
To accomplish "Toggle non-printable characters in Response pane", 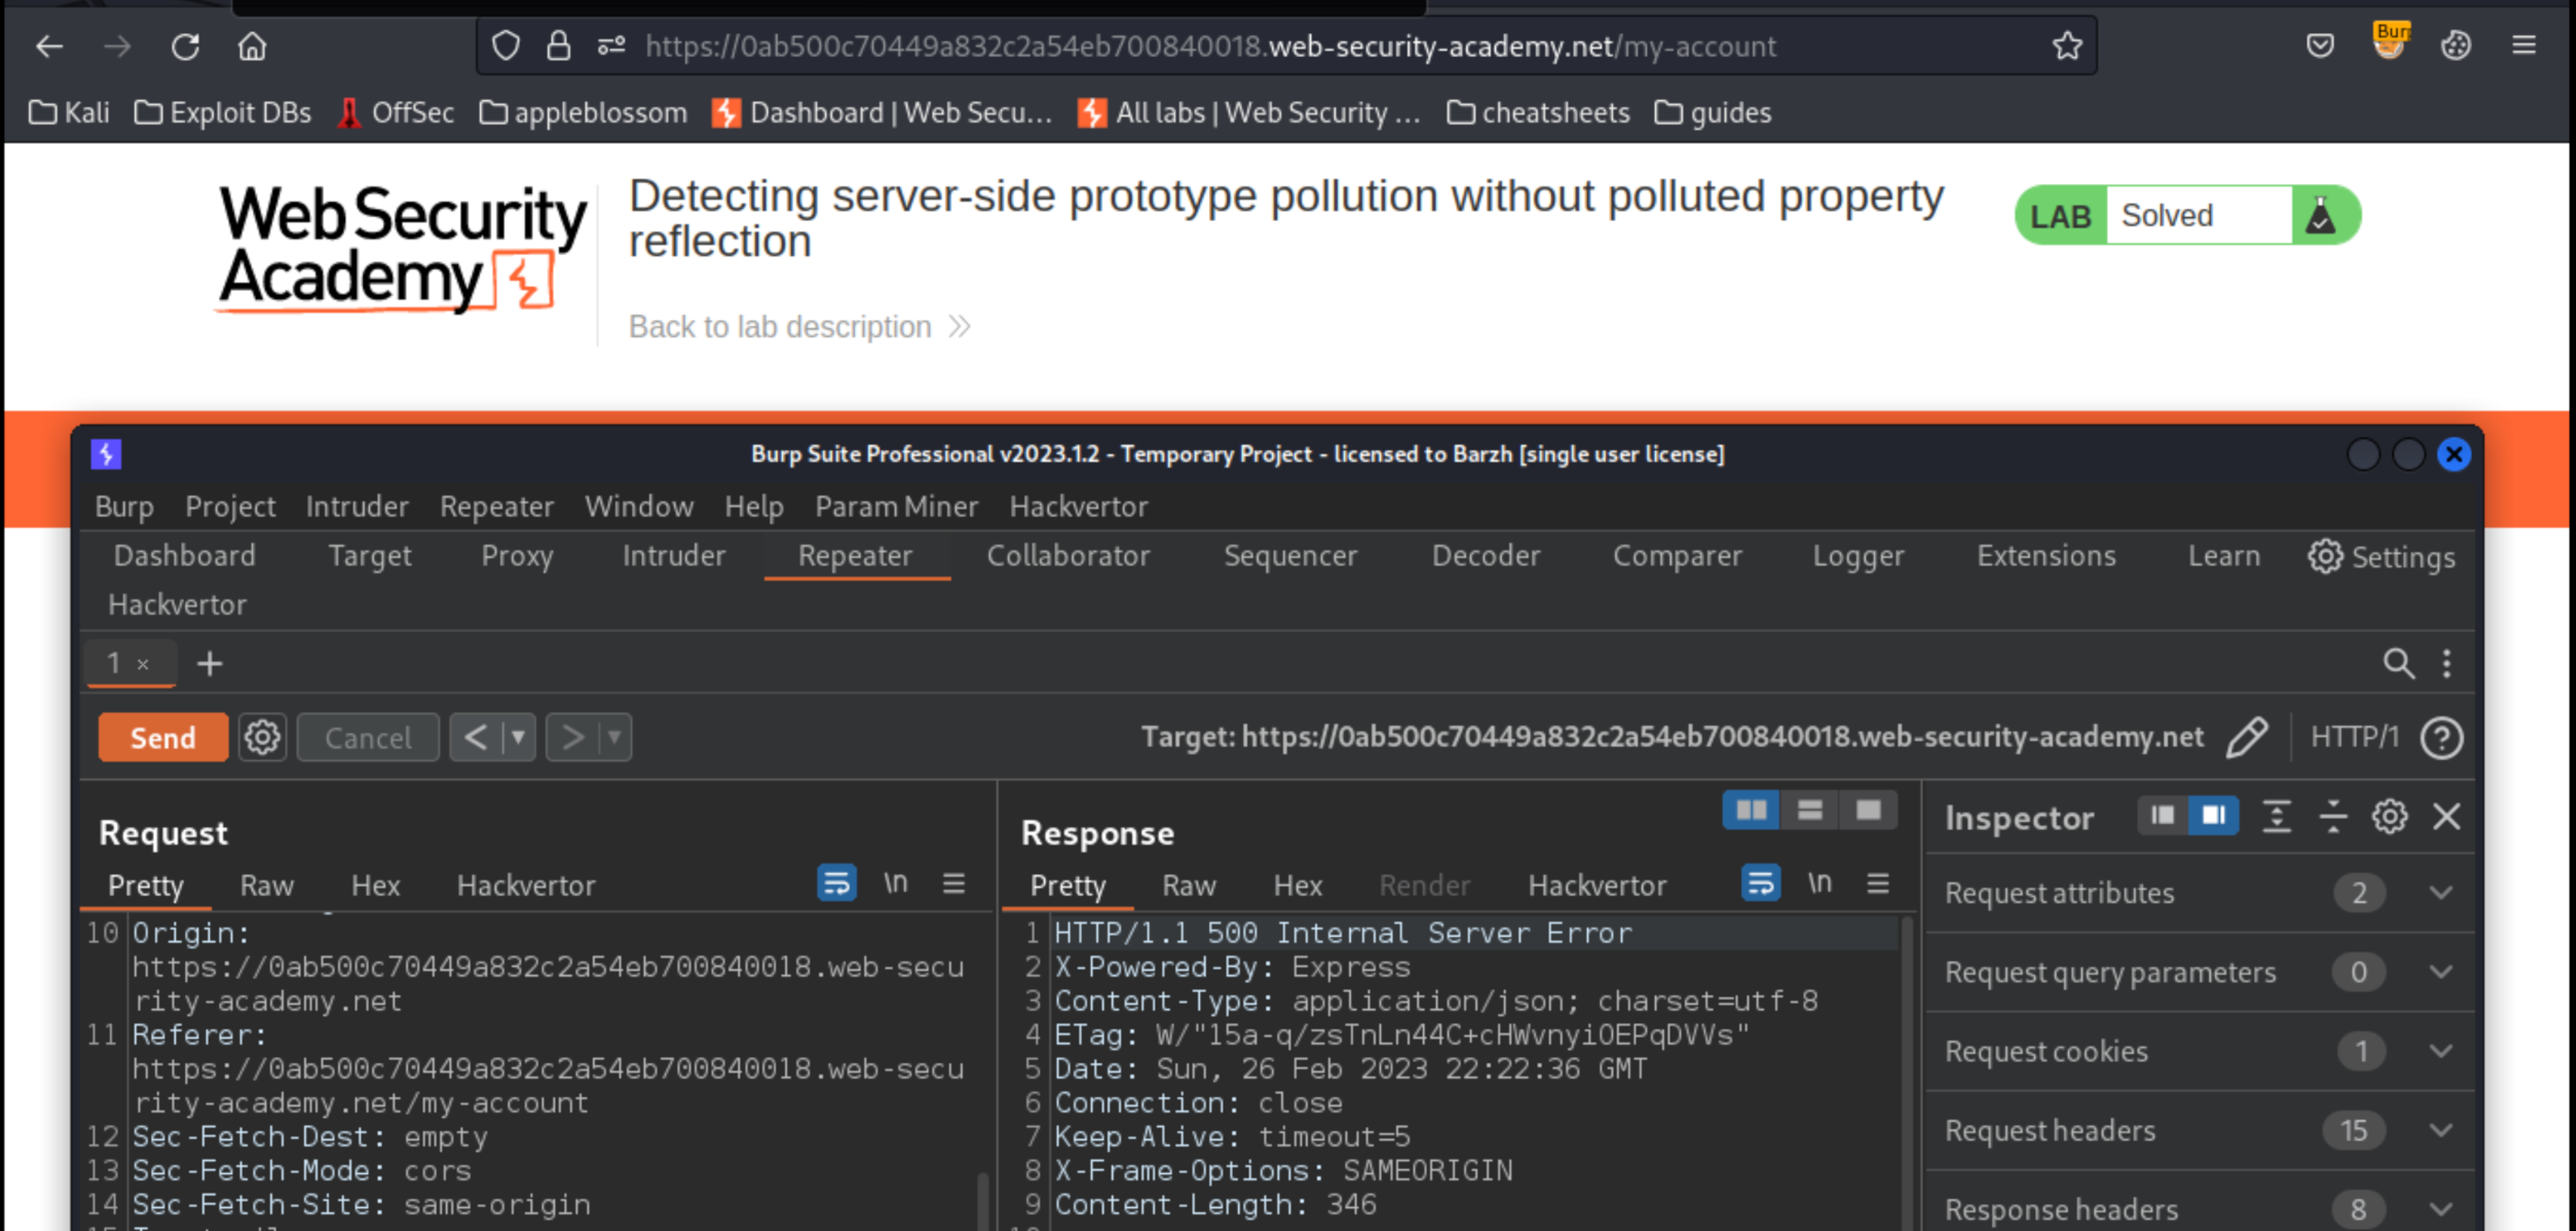I will [1819, 884].
